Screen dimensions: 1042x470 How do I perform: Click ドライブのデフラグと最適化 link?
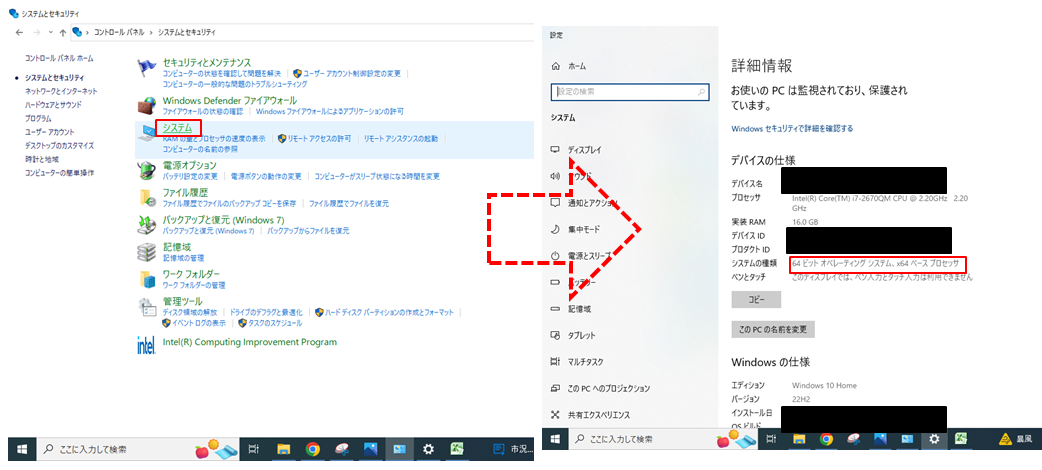(x=266, y=312)
